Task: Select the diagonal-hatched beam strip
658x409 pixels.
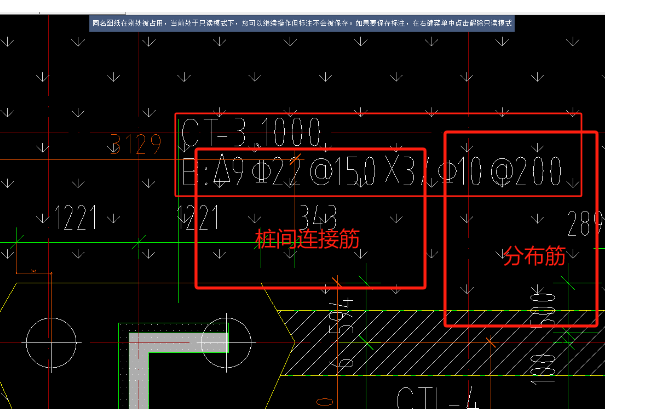Action: [x=443, y=343]
